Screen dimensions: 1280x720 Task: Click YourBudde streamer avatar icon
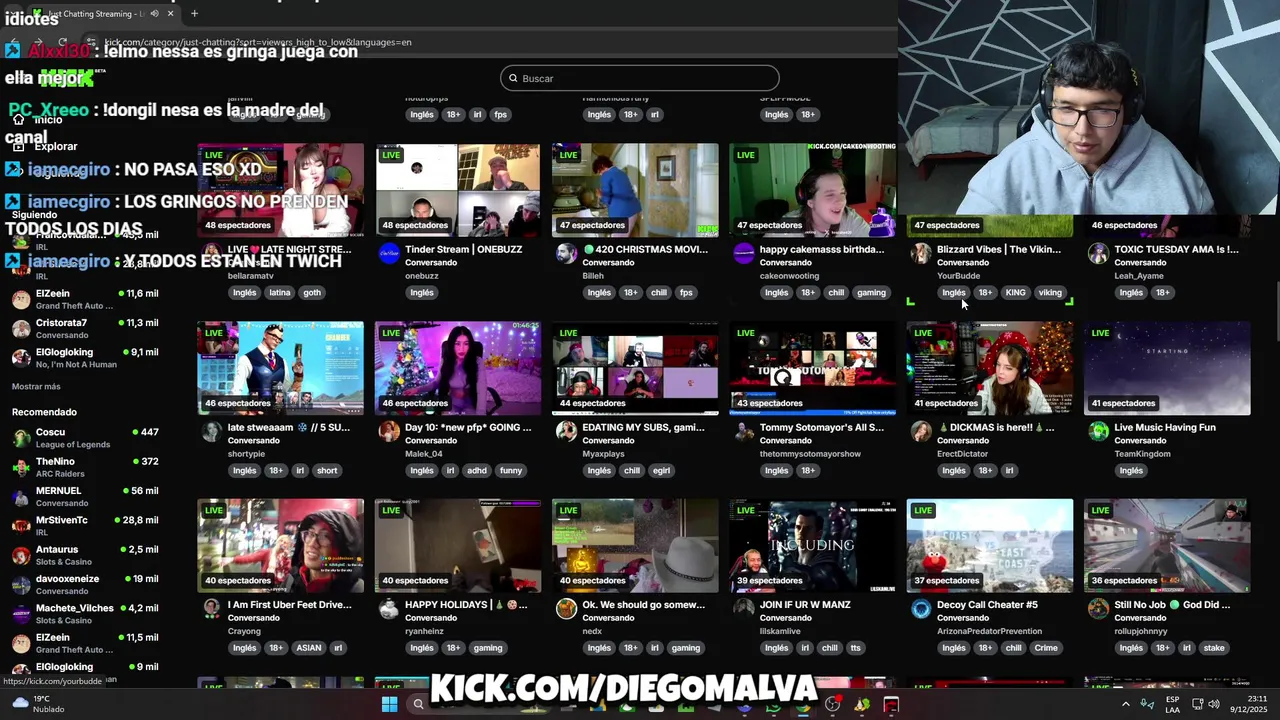tap(920, 253)
